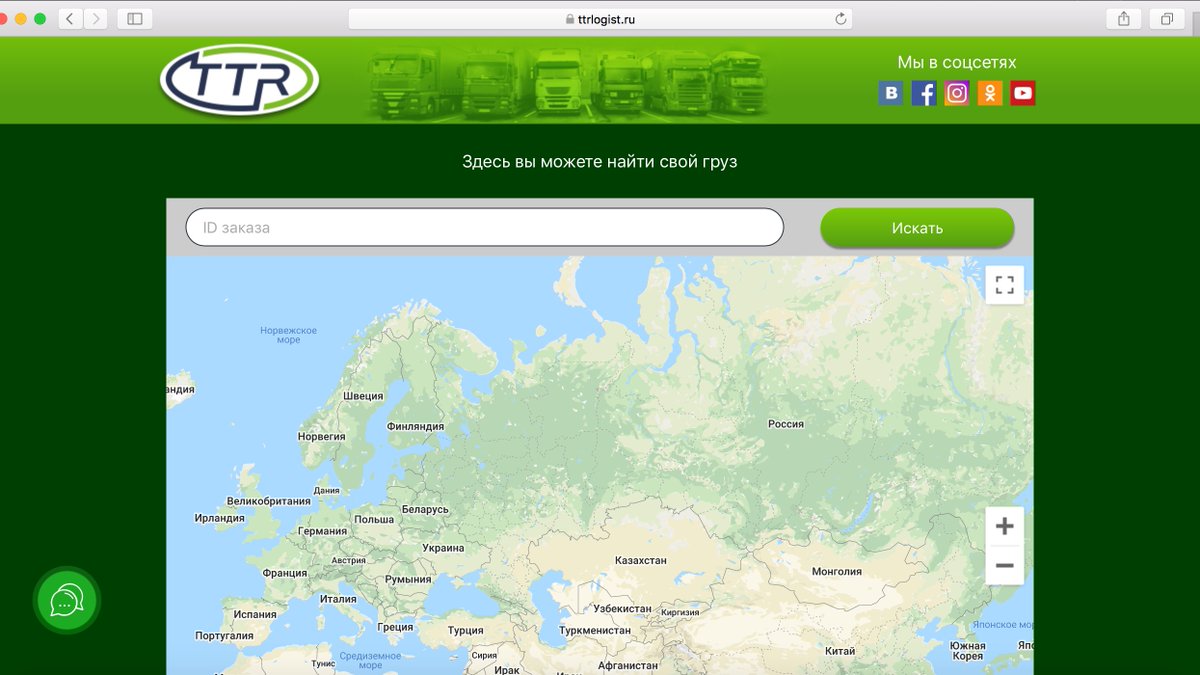Reload the page in Safari
Image resolution: width=1200 pixels, height=675 pixels.
[x=840, y=18]
